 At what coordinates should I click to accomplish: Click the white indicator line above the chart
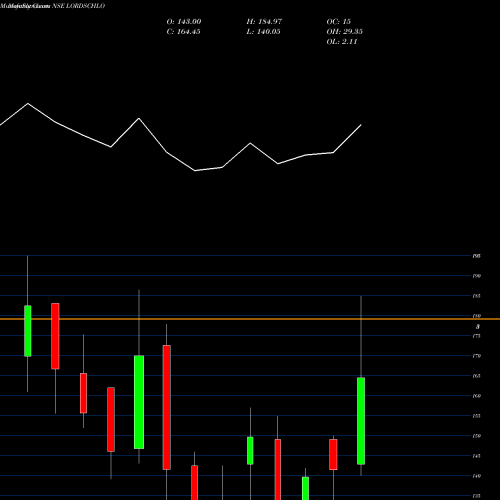tap(181, 137)
